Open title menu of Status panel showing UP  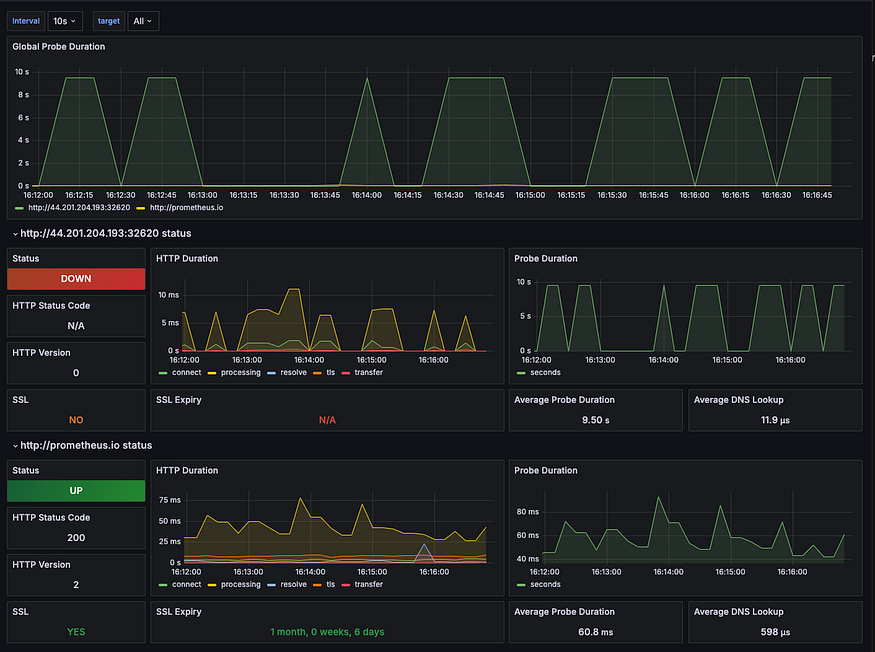pos(26,471)
